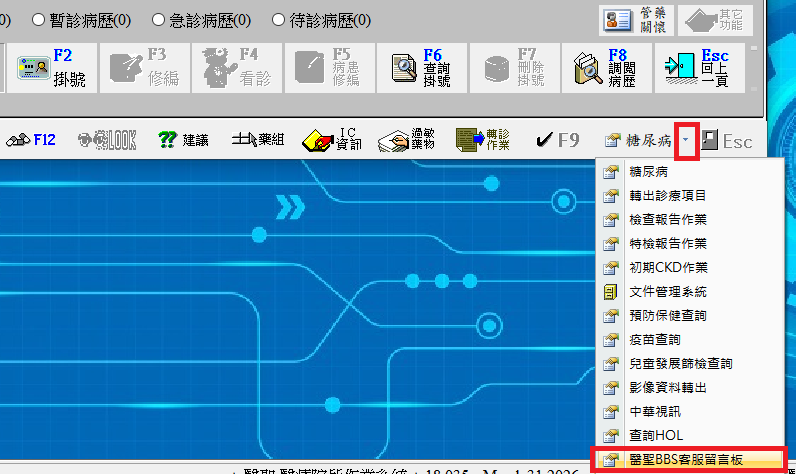The image size is (796, 474).
Task: Click the F8 調閱病歷 records icon
Action: click(x=588, y=67)
